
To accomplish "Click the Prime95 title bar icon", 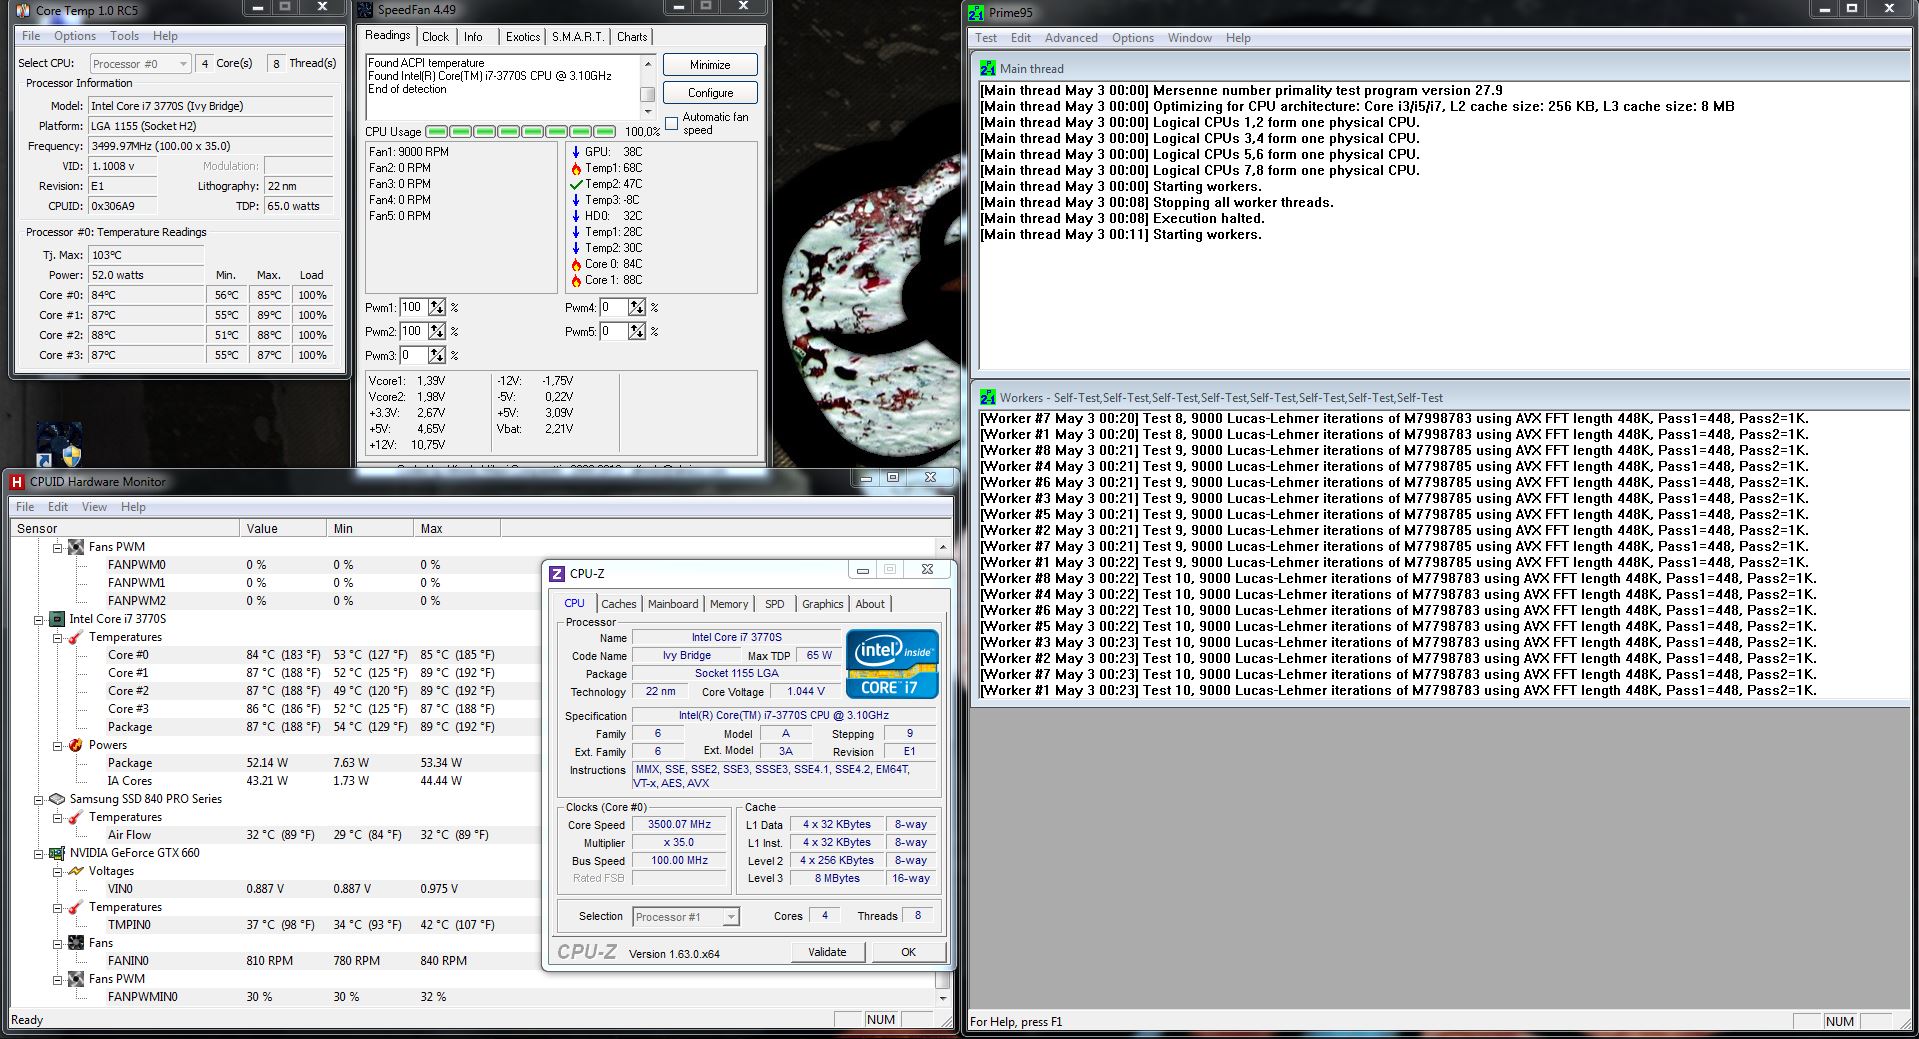I will click(977, 12).
